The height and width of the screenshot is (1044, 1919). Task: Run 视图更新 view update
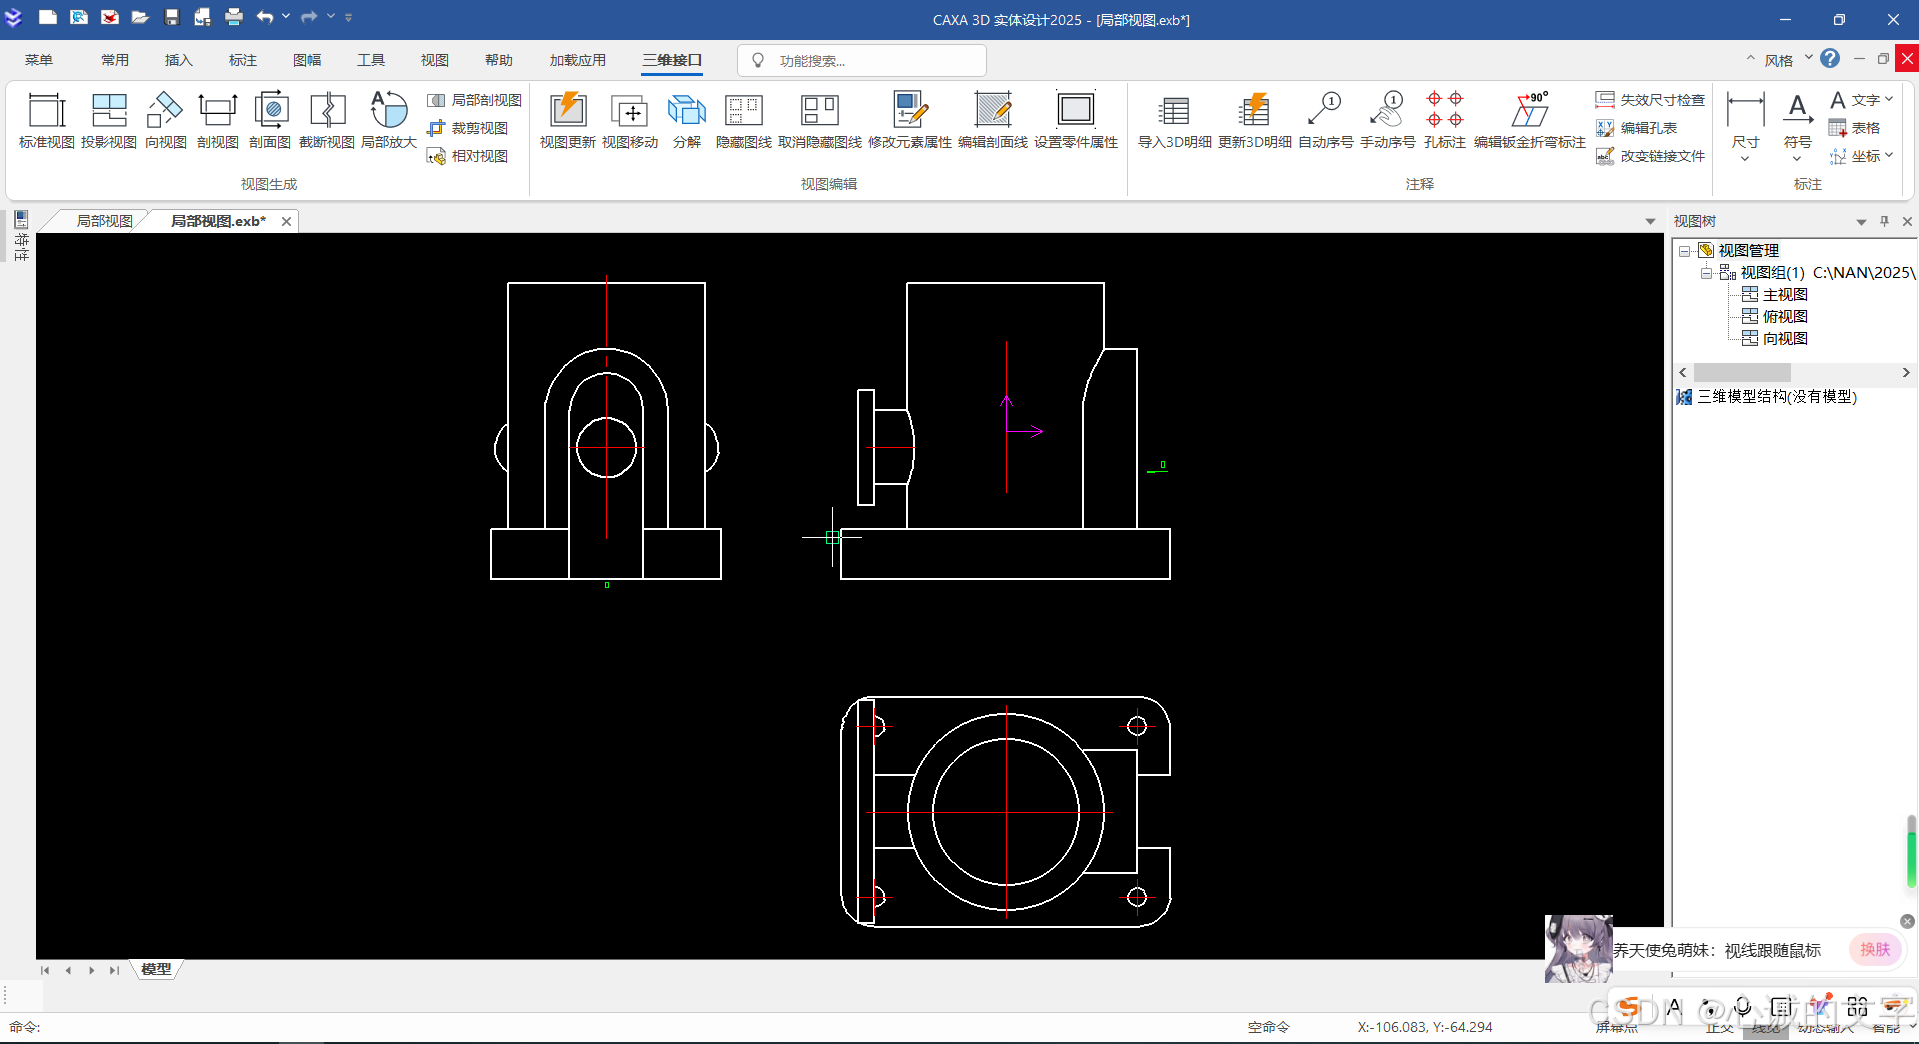[568, 121]
